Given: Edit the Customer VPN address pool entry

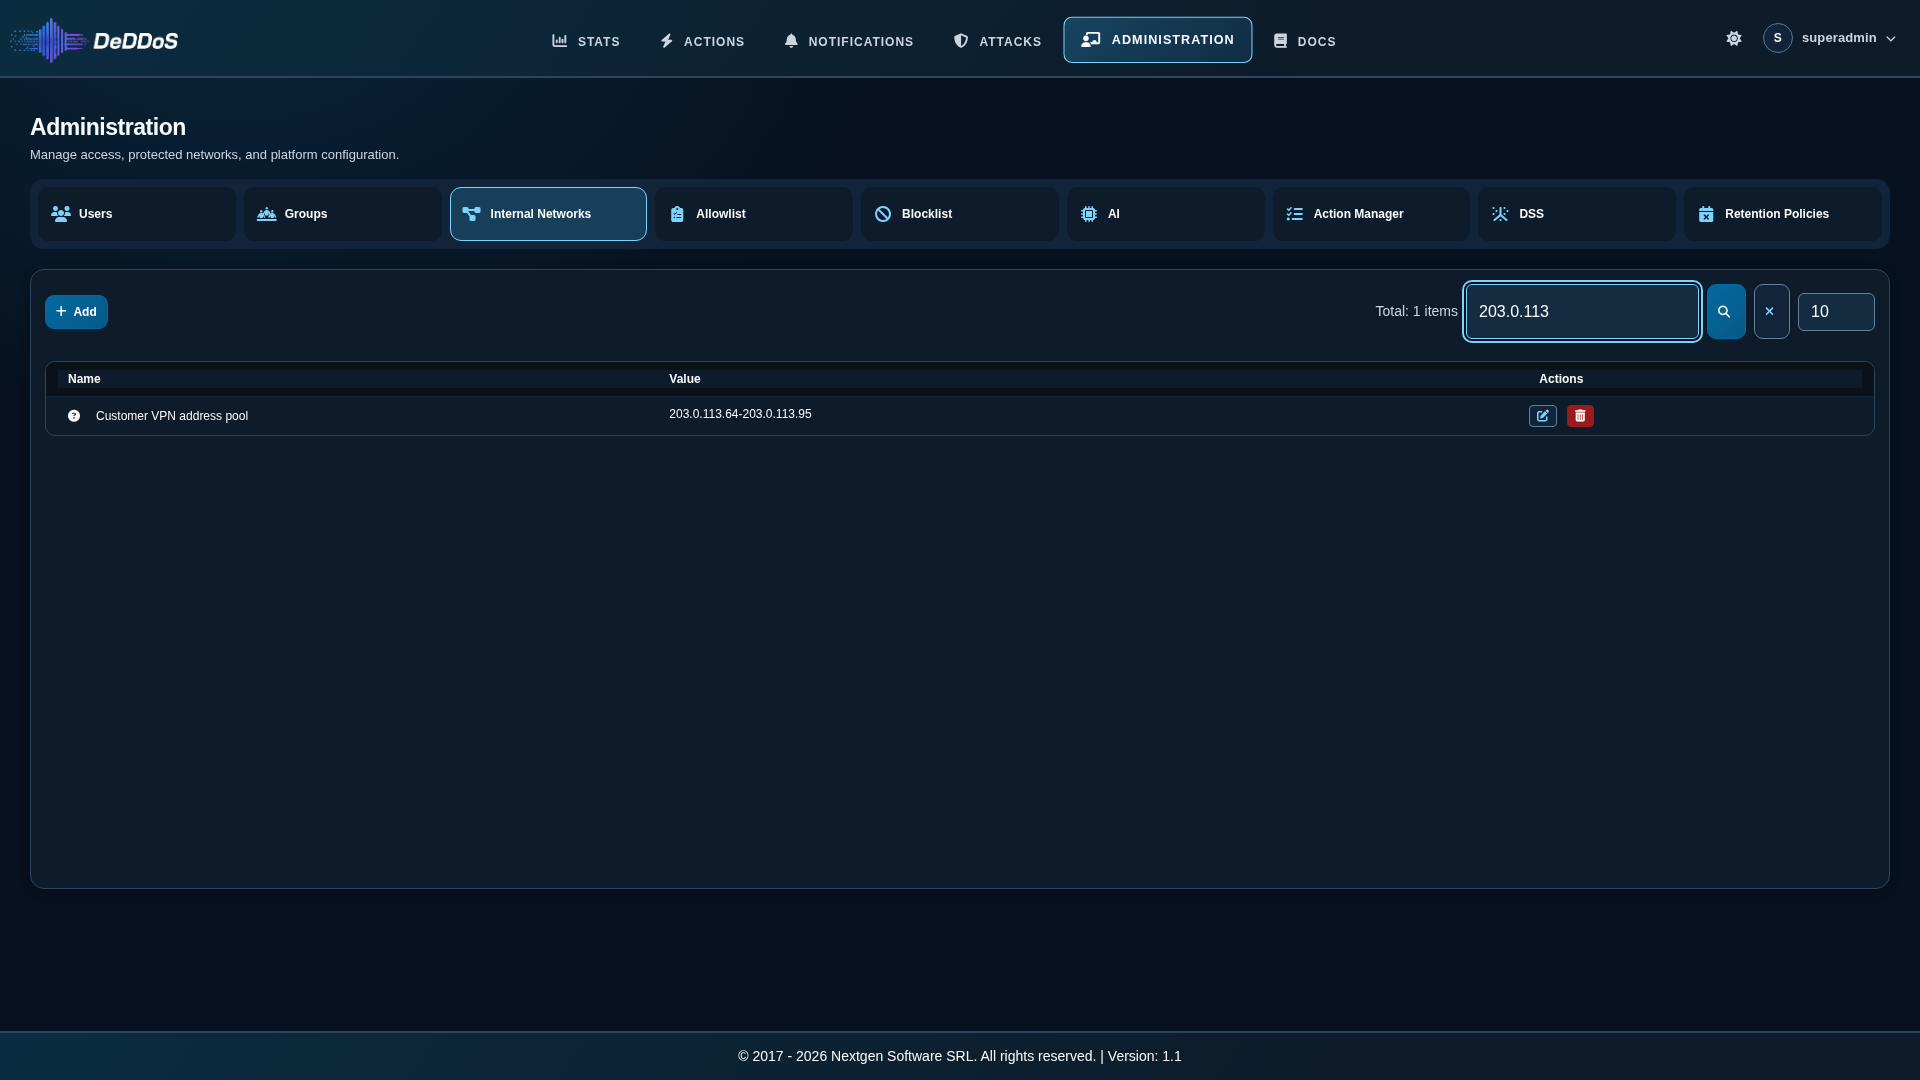Looking at the screenshot, I should click(1543, 416).
